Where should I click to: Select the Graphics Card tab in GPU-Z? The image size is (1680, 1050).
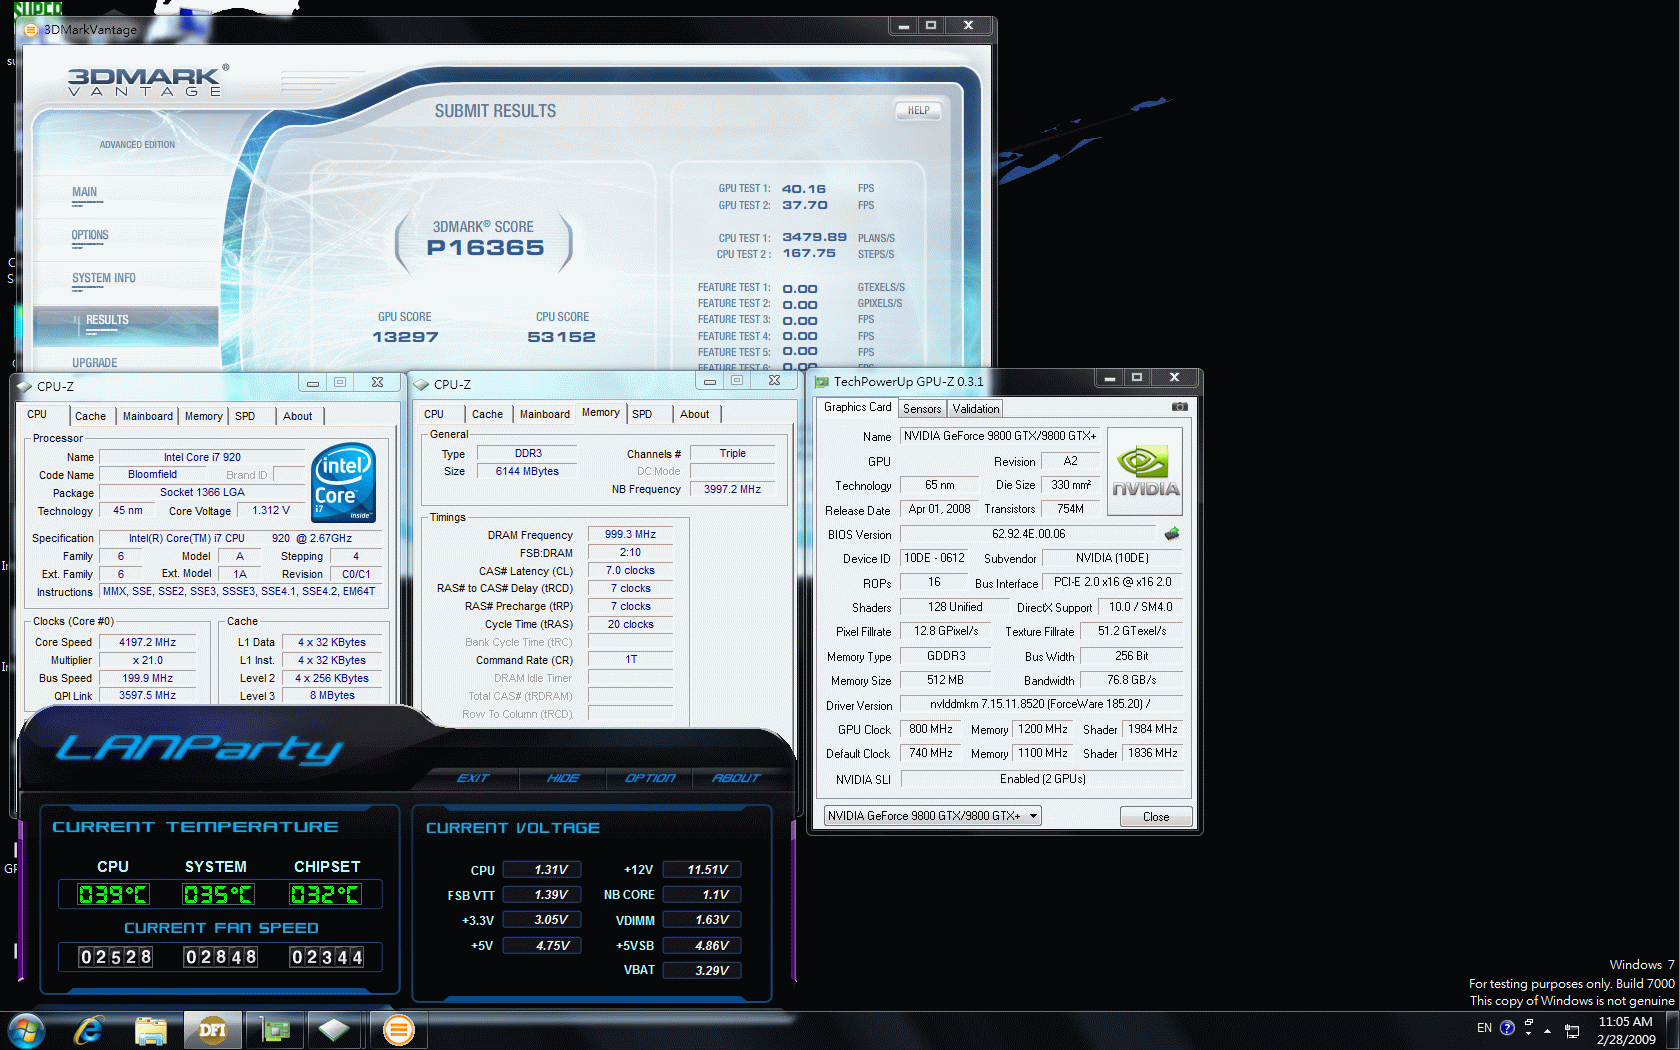857,407
